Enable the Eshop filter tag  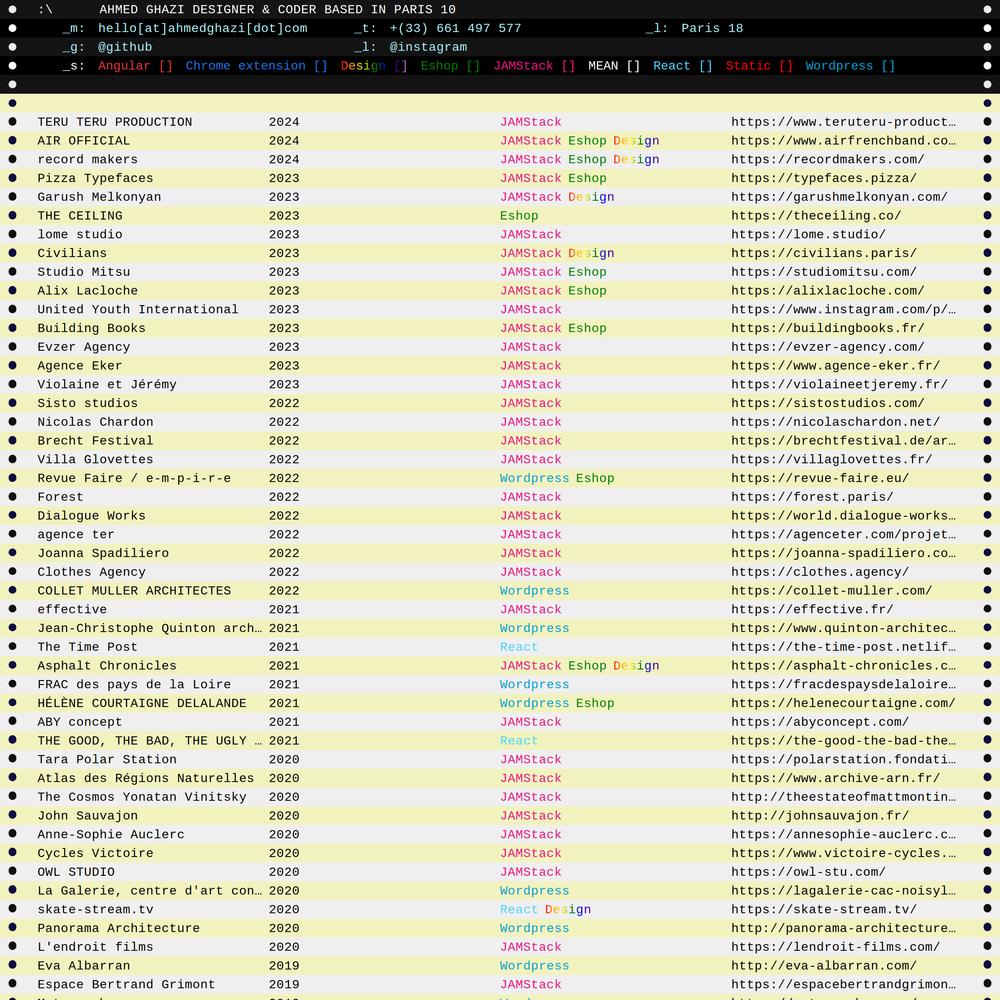450,66
